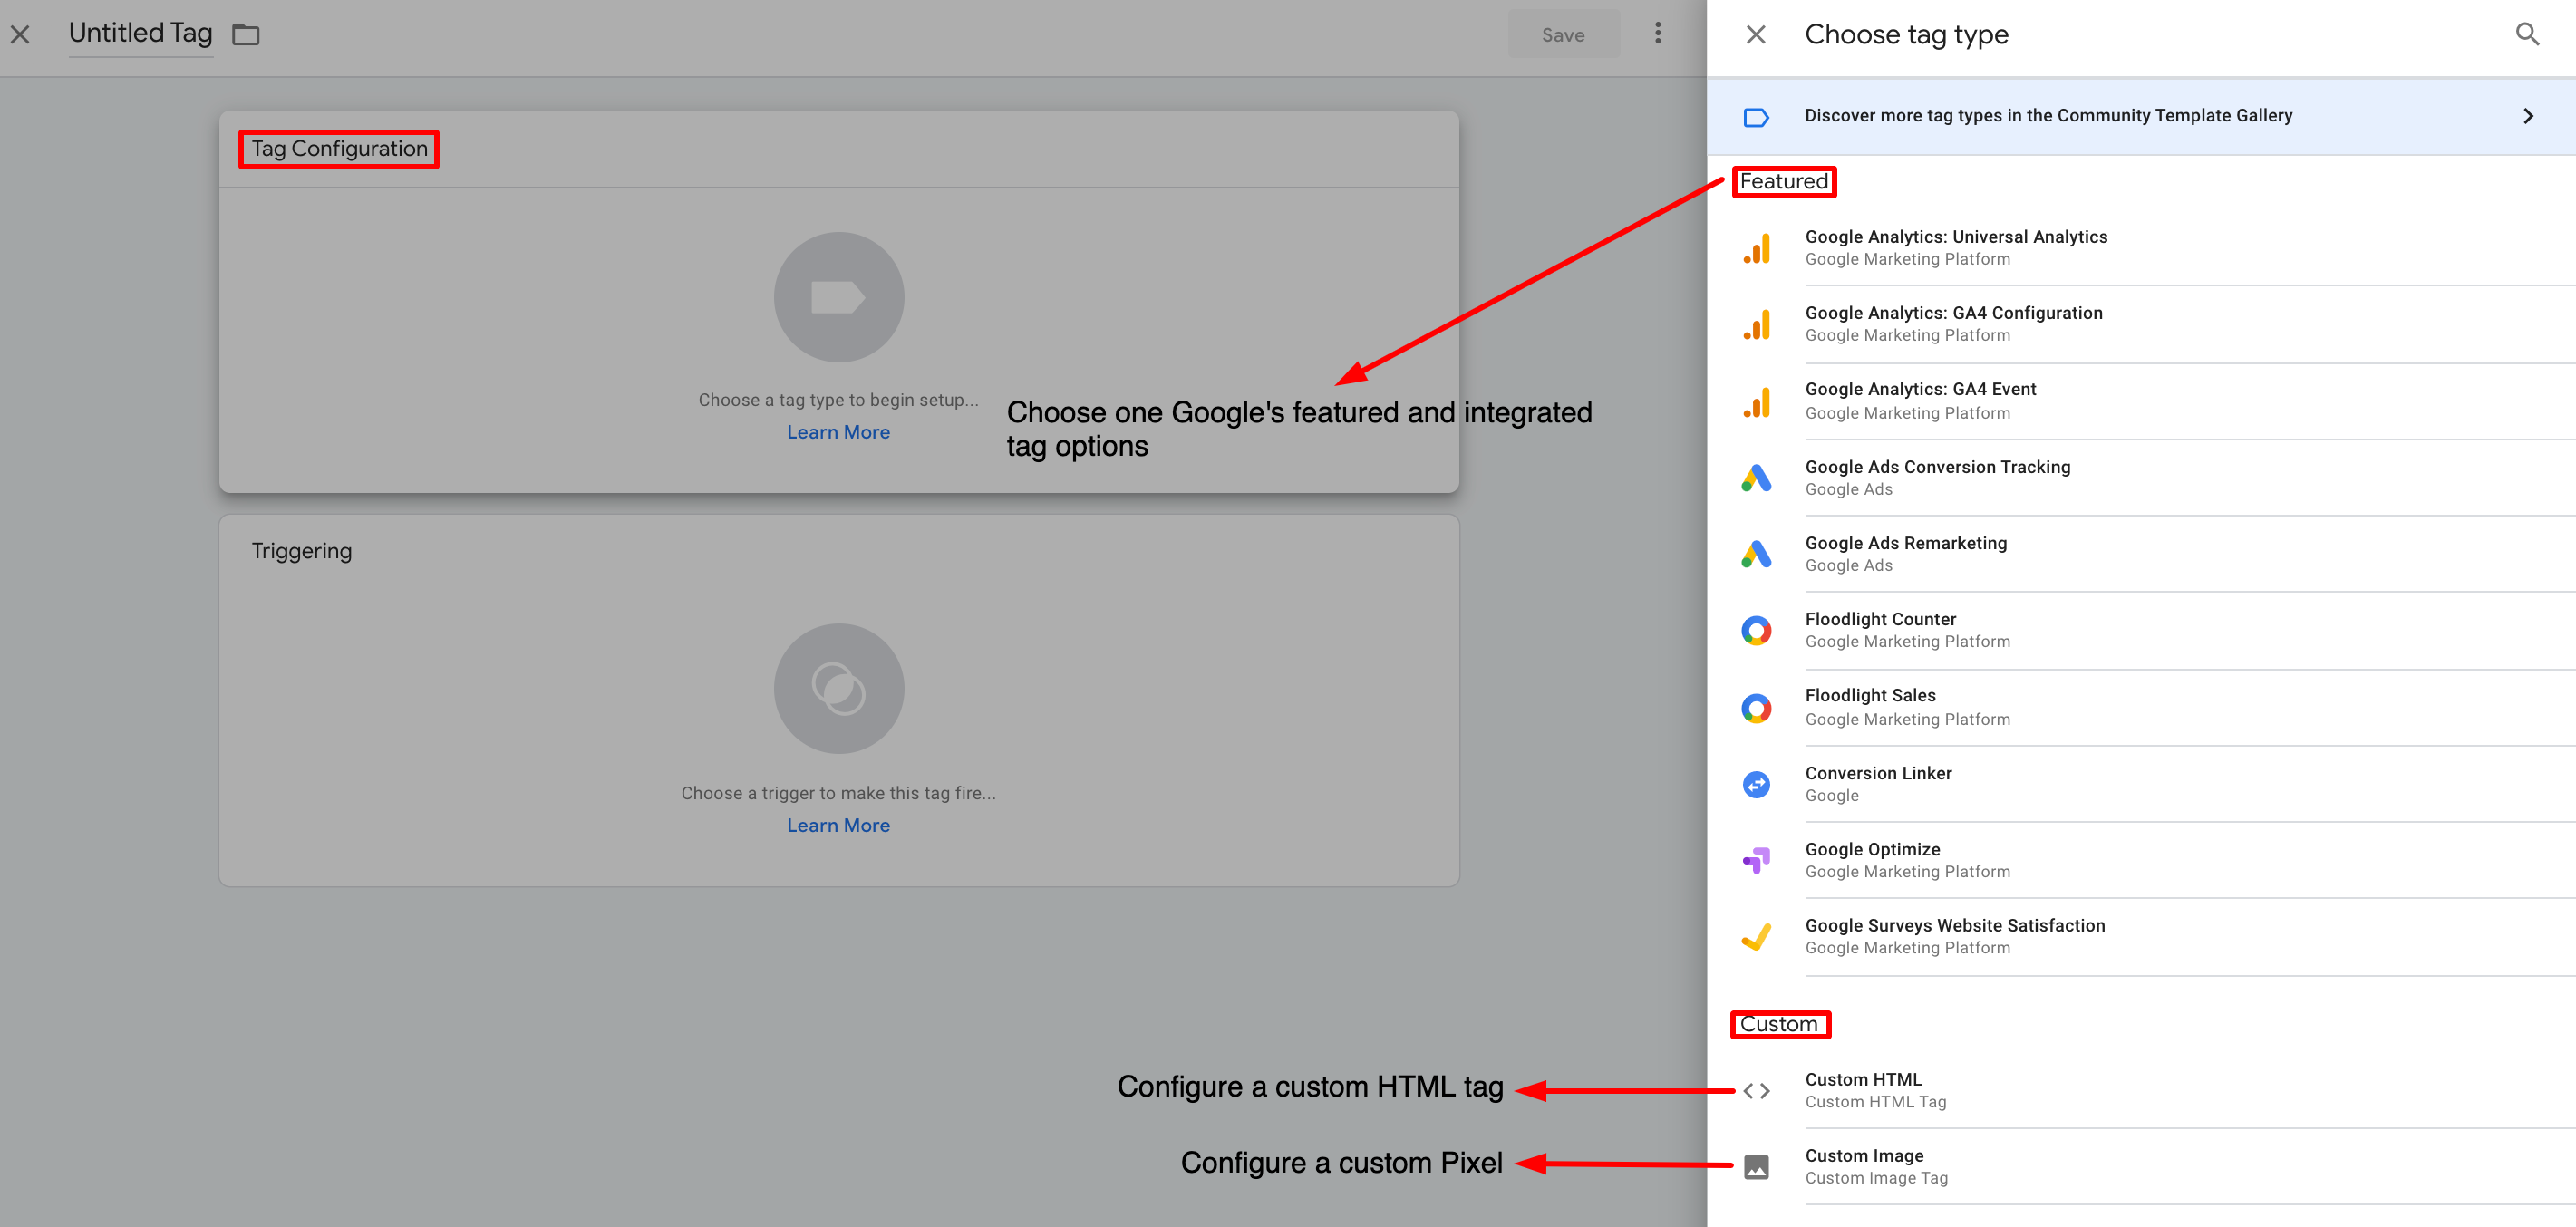Click the Custom HTML code brackets icon
The image size is (2576, 1227).
[x=1756, y=1091]
